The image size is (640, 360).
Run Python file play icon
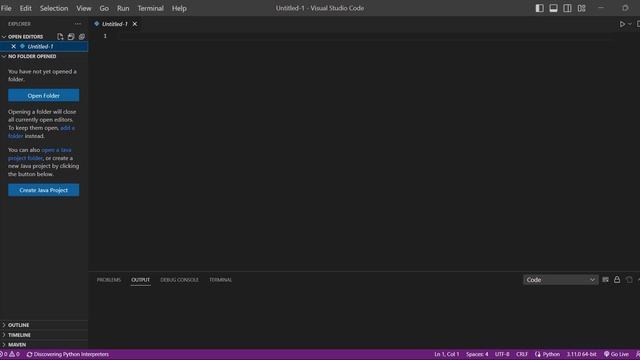pyautogui.click(x=622, y=24)
